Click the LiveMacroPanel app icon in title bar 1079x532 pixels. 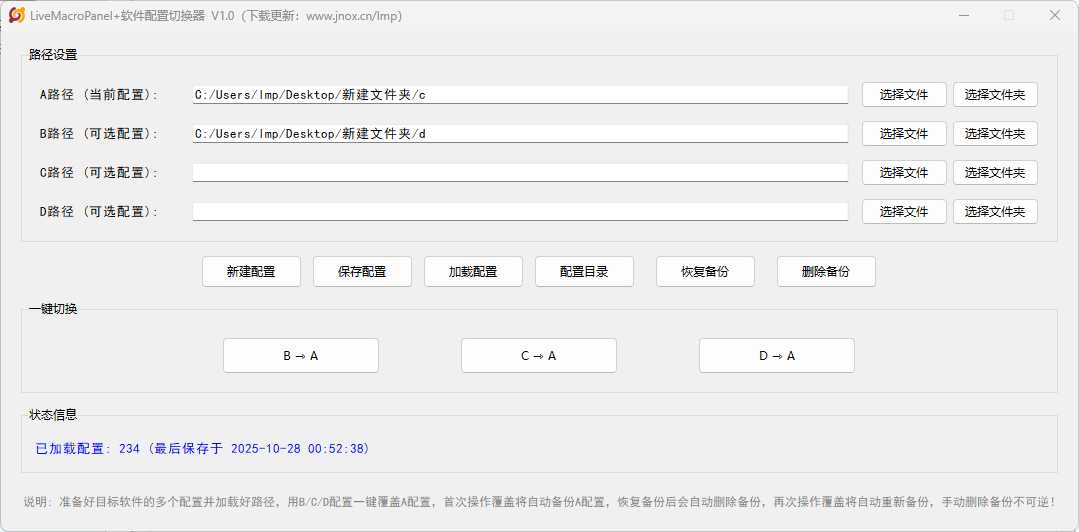16,15
